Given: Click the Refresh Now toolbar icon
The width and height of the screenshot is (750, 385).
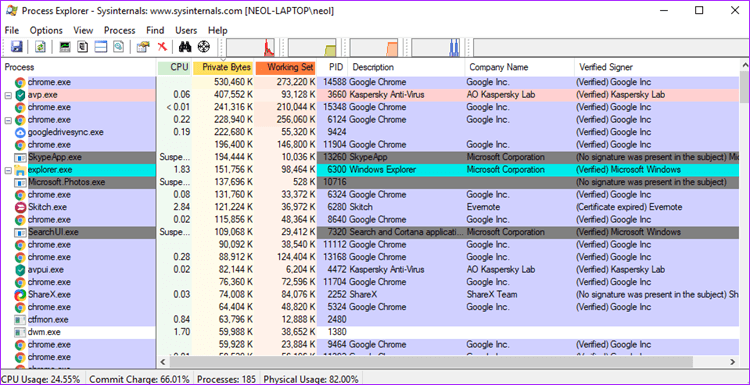Looking at the screenshot, I should (41, 46).
